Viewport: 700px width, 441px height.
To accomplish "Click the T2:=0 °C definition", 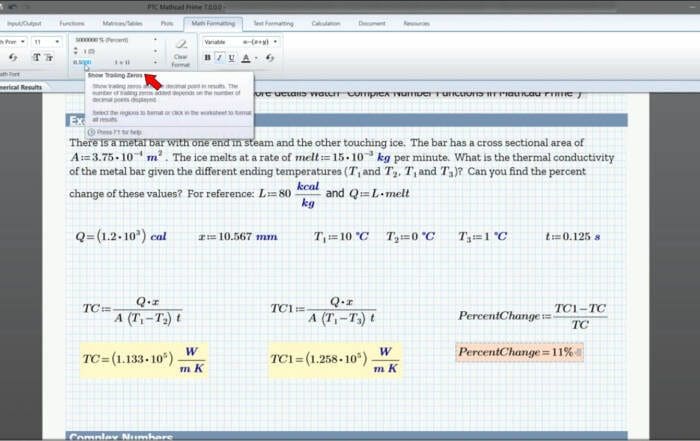I will pos(411,237).
